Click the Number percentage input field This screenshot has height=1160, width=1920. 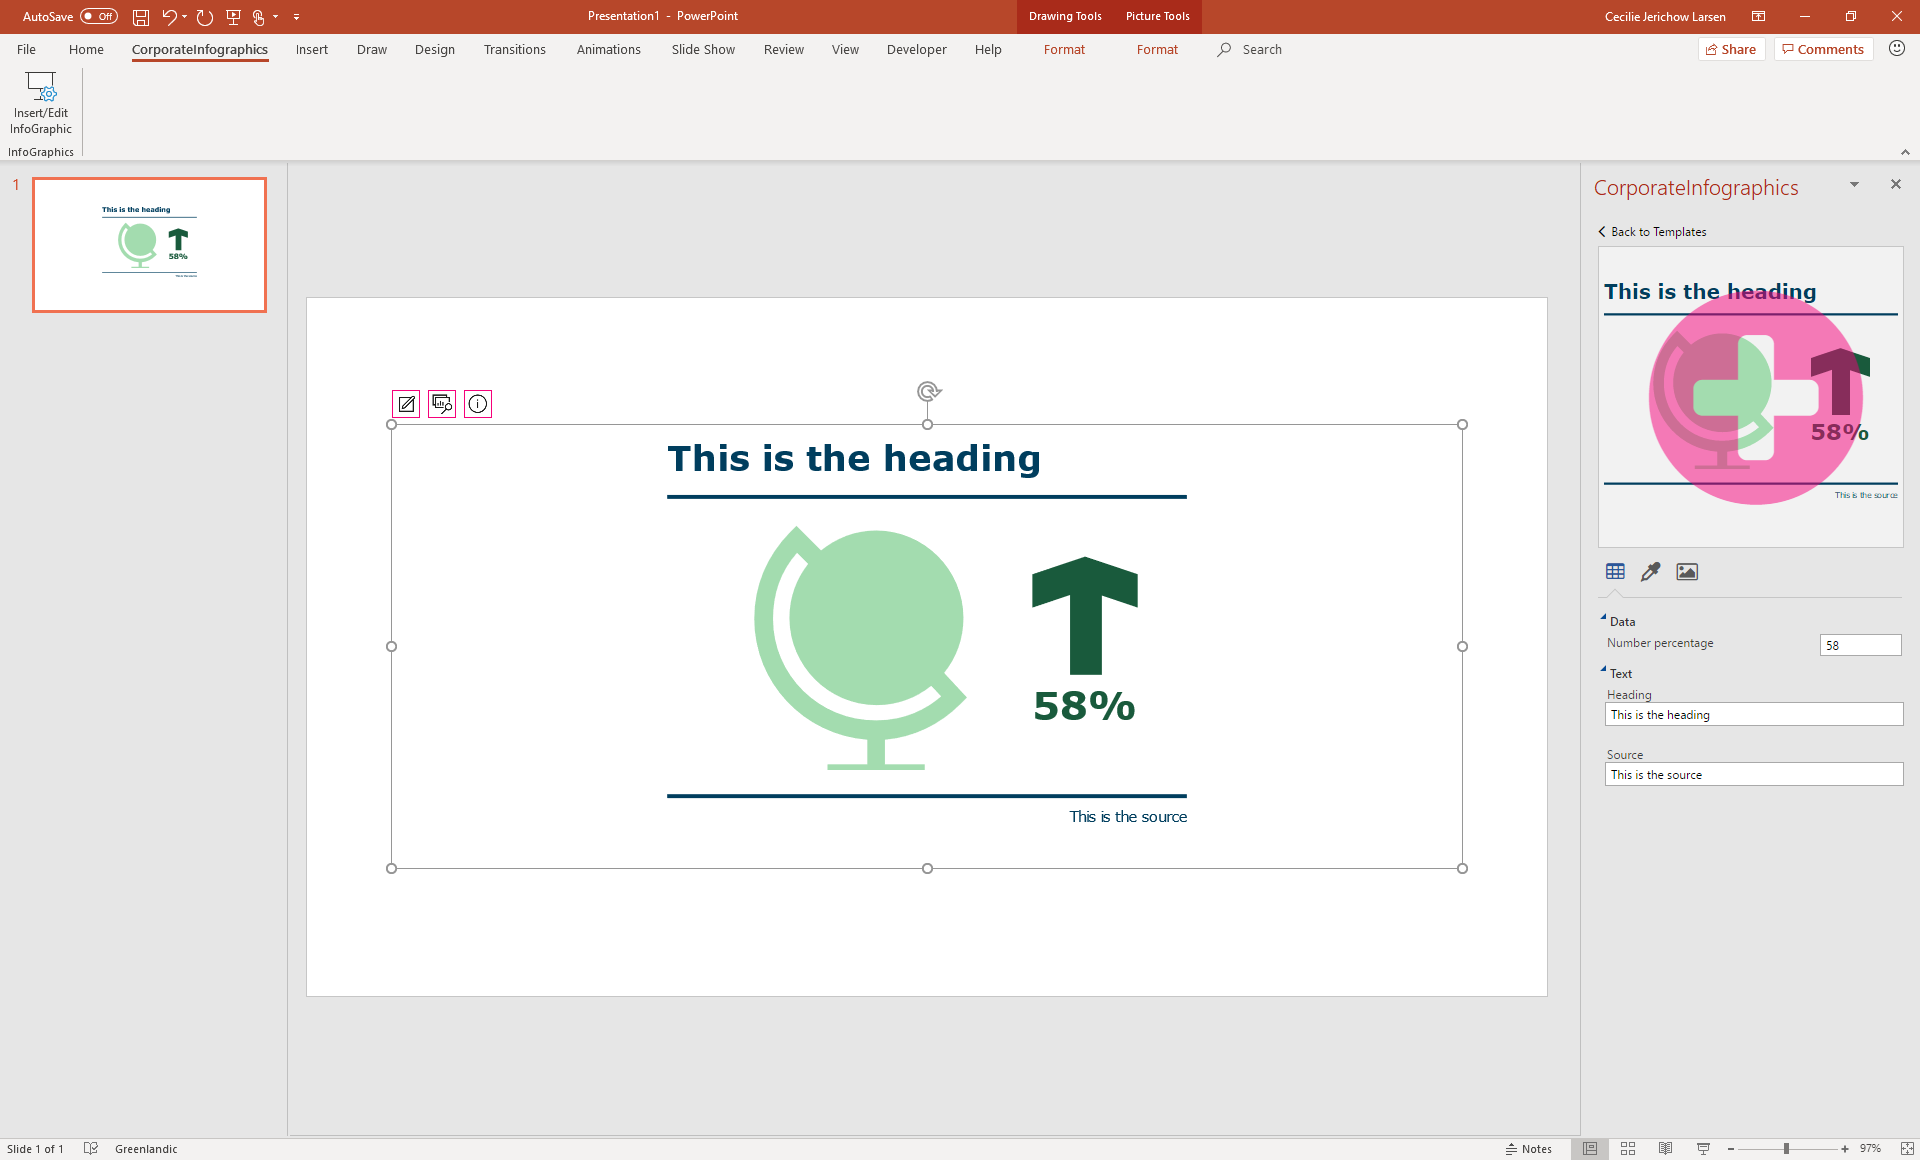[x=1860, y=645]
